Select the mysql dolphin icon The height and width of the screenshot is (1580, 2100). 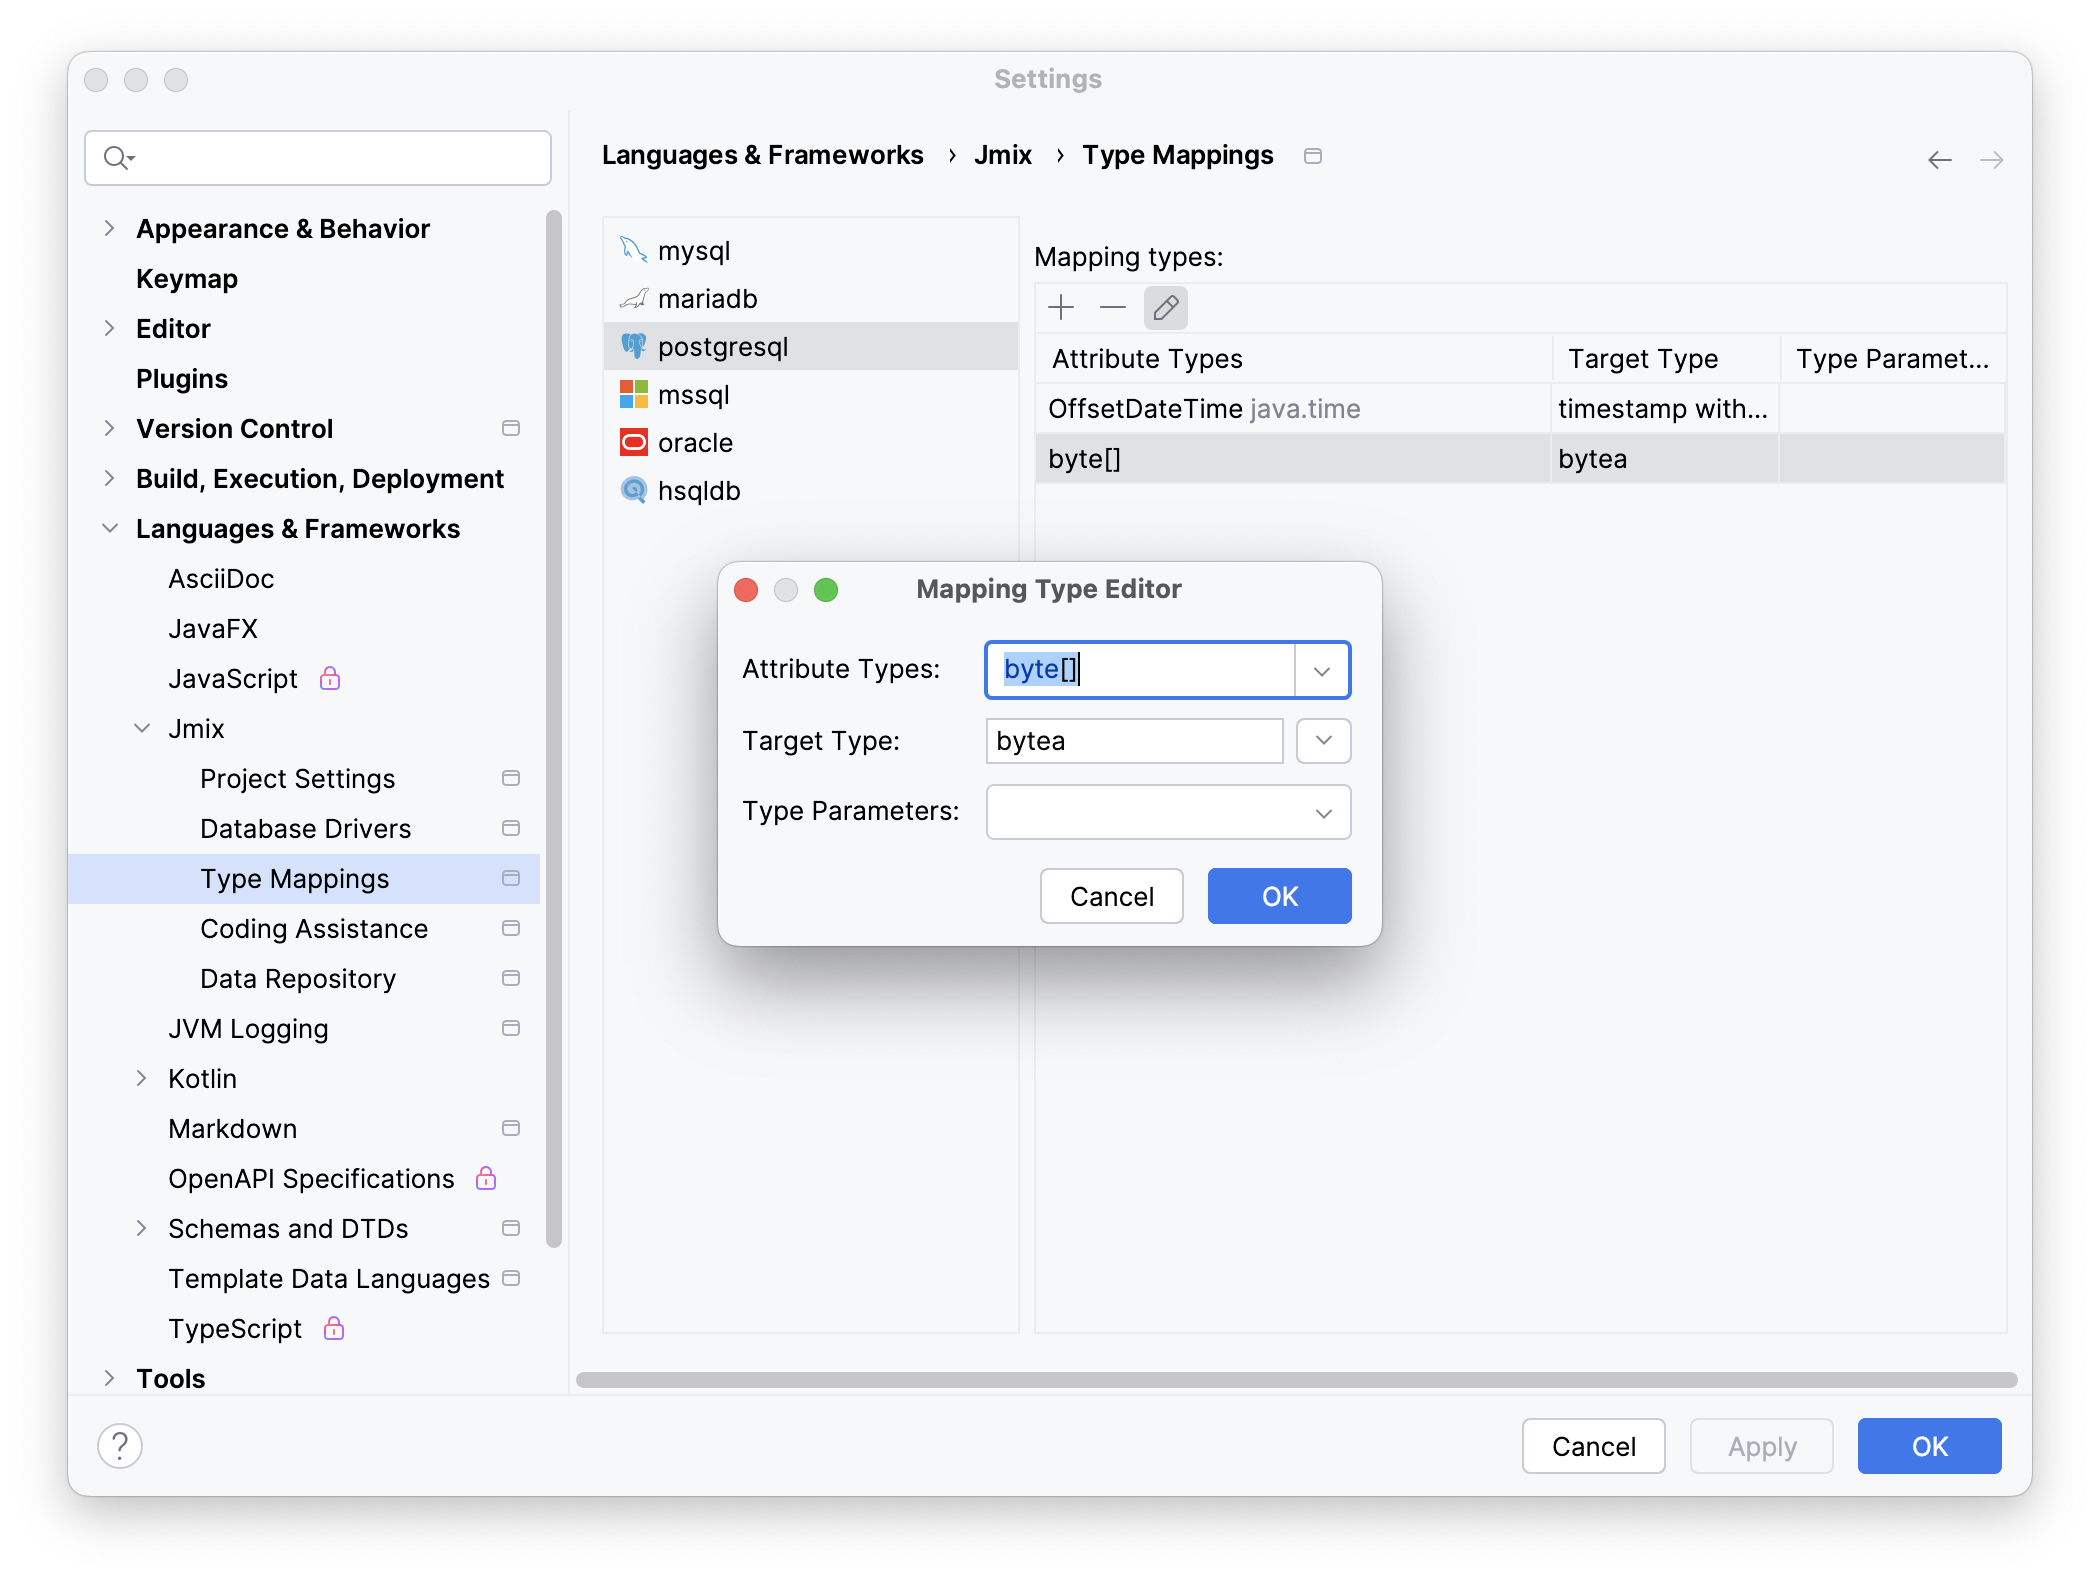(x=632, y=250)
